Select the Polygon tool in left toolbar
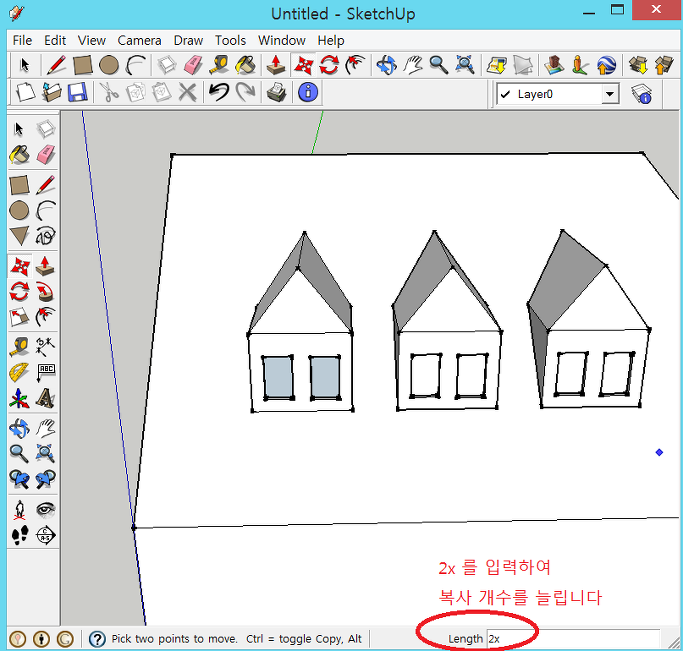 click(x=20, y=236)
